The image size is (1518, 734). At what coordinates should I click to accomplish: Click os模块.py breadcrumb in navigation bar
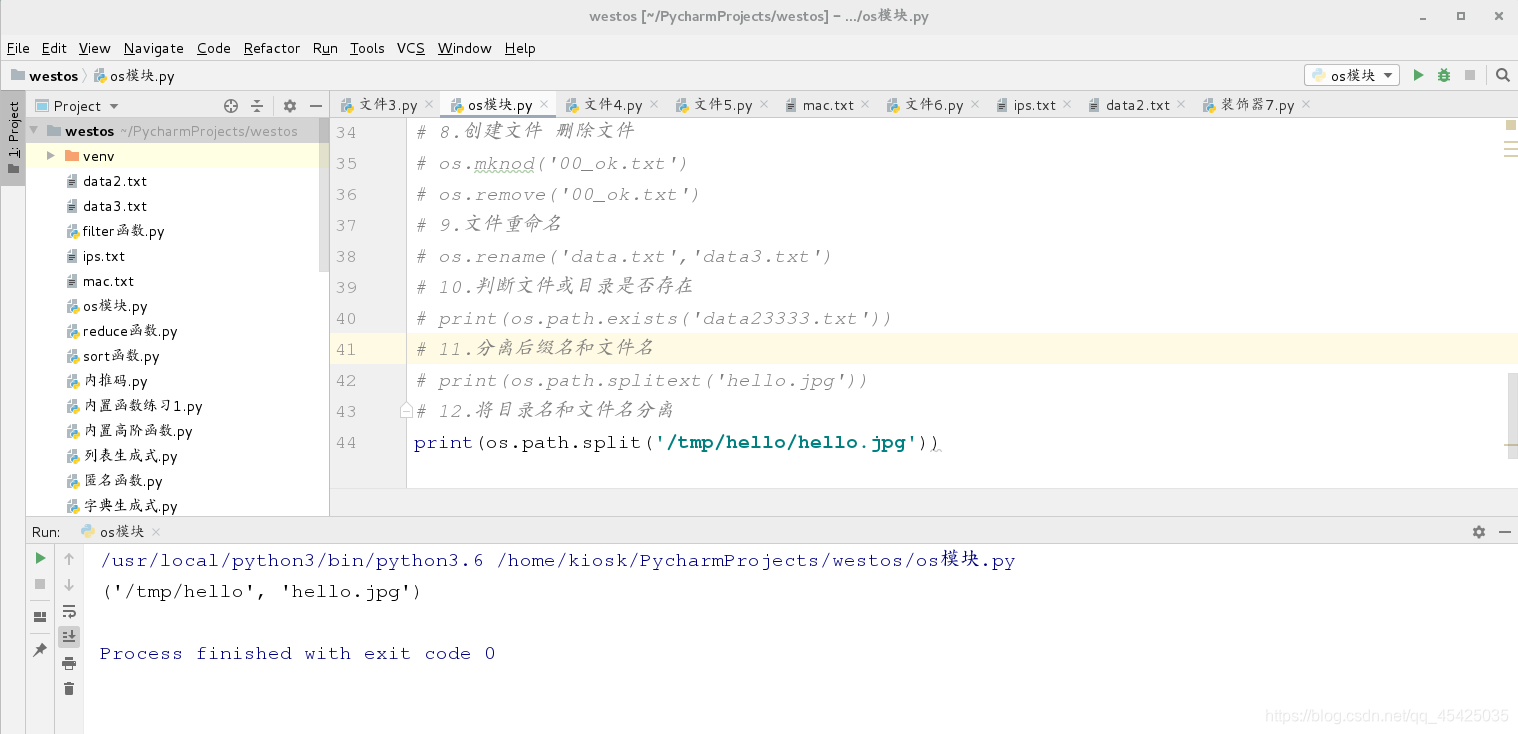pos(134,76)
